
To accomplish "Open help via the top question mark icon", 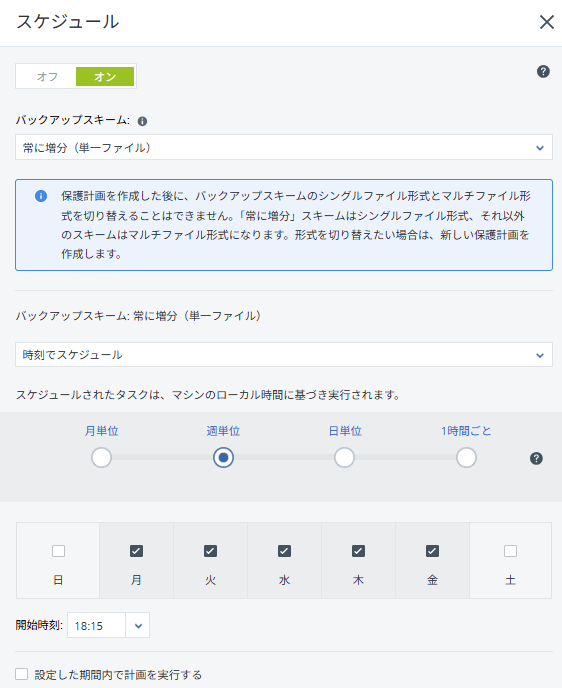I will click(543, 72).
